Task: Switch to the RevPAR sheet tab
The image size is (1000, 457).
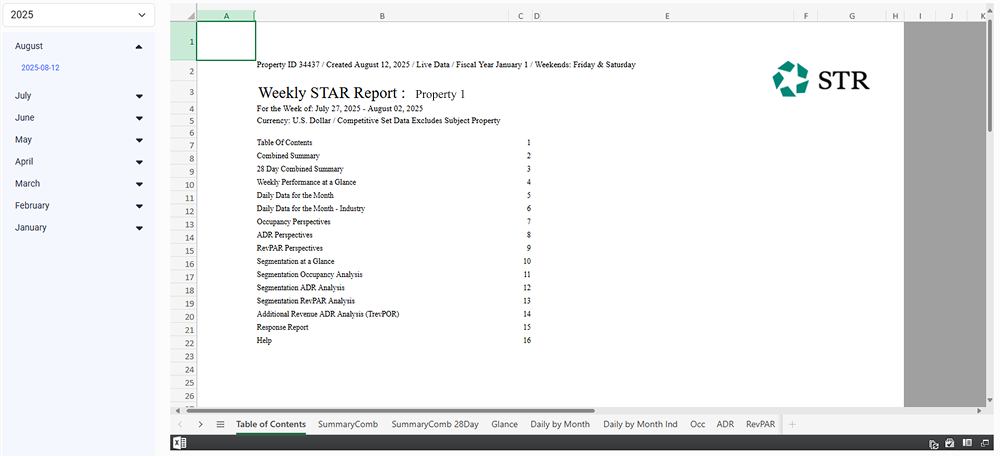Action: 761,424
